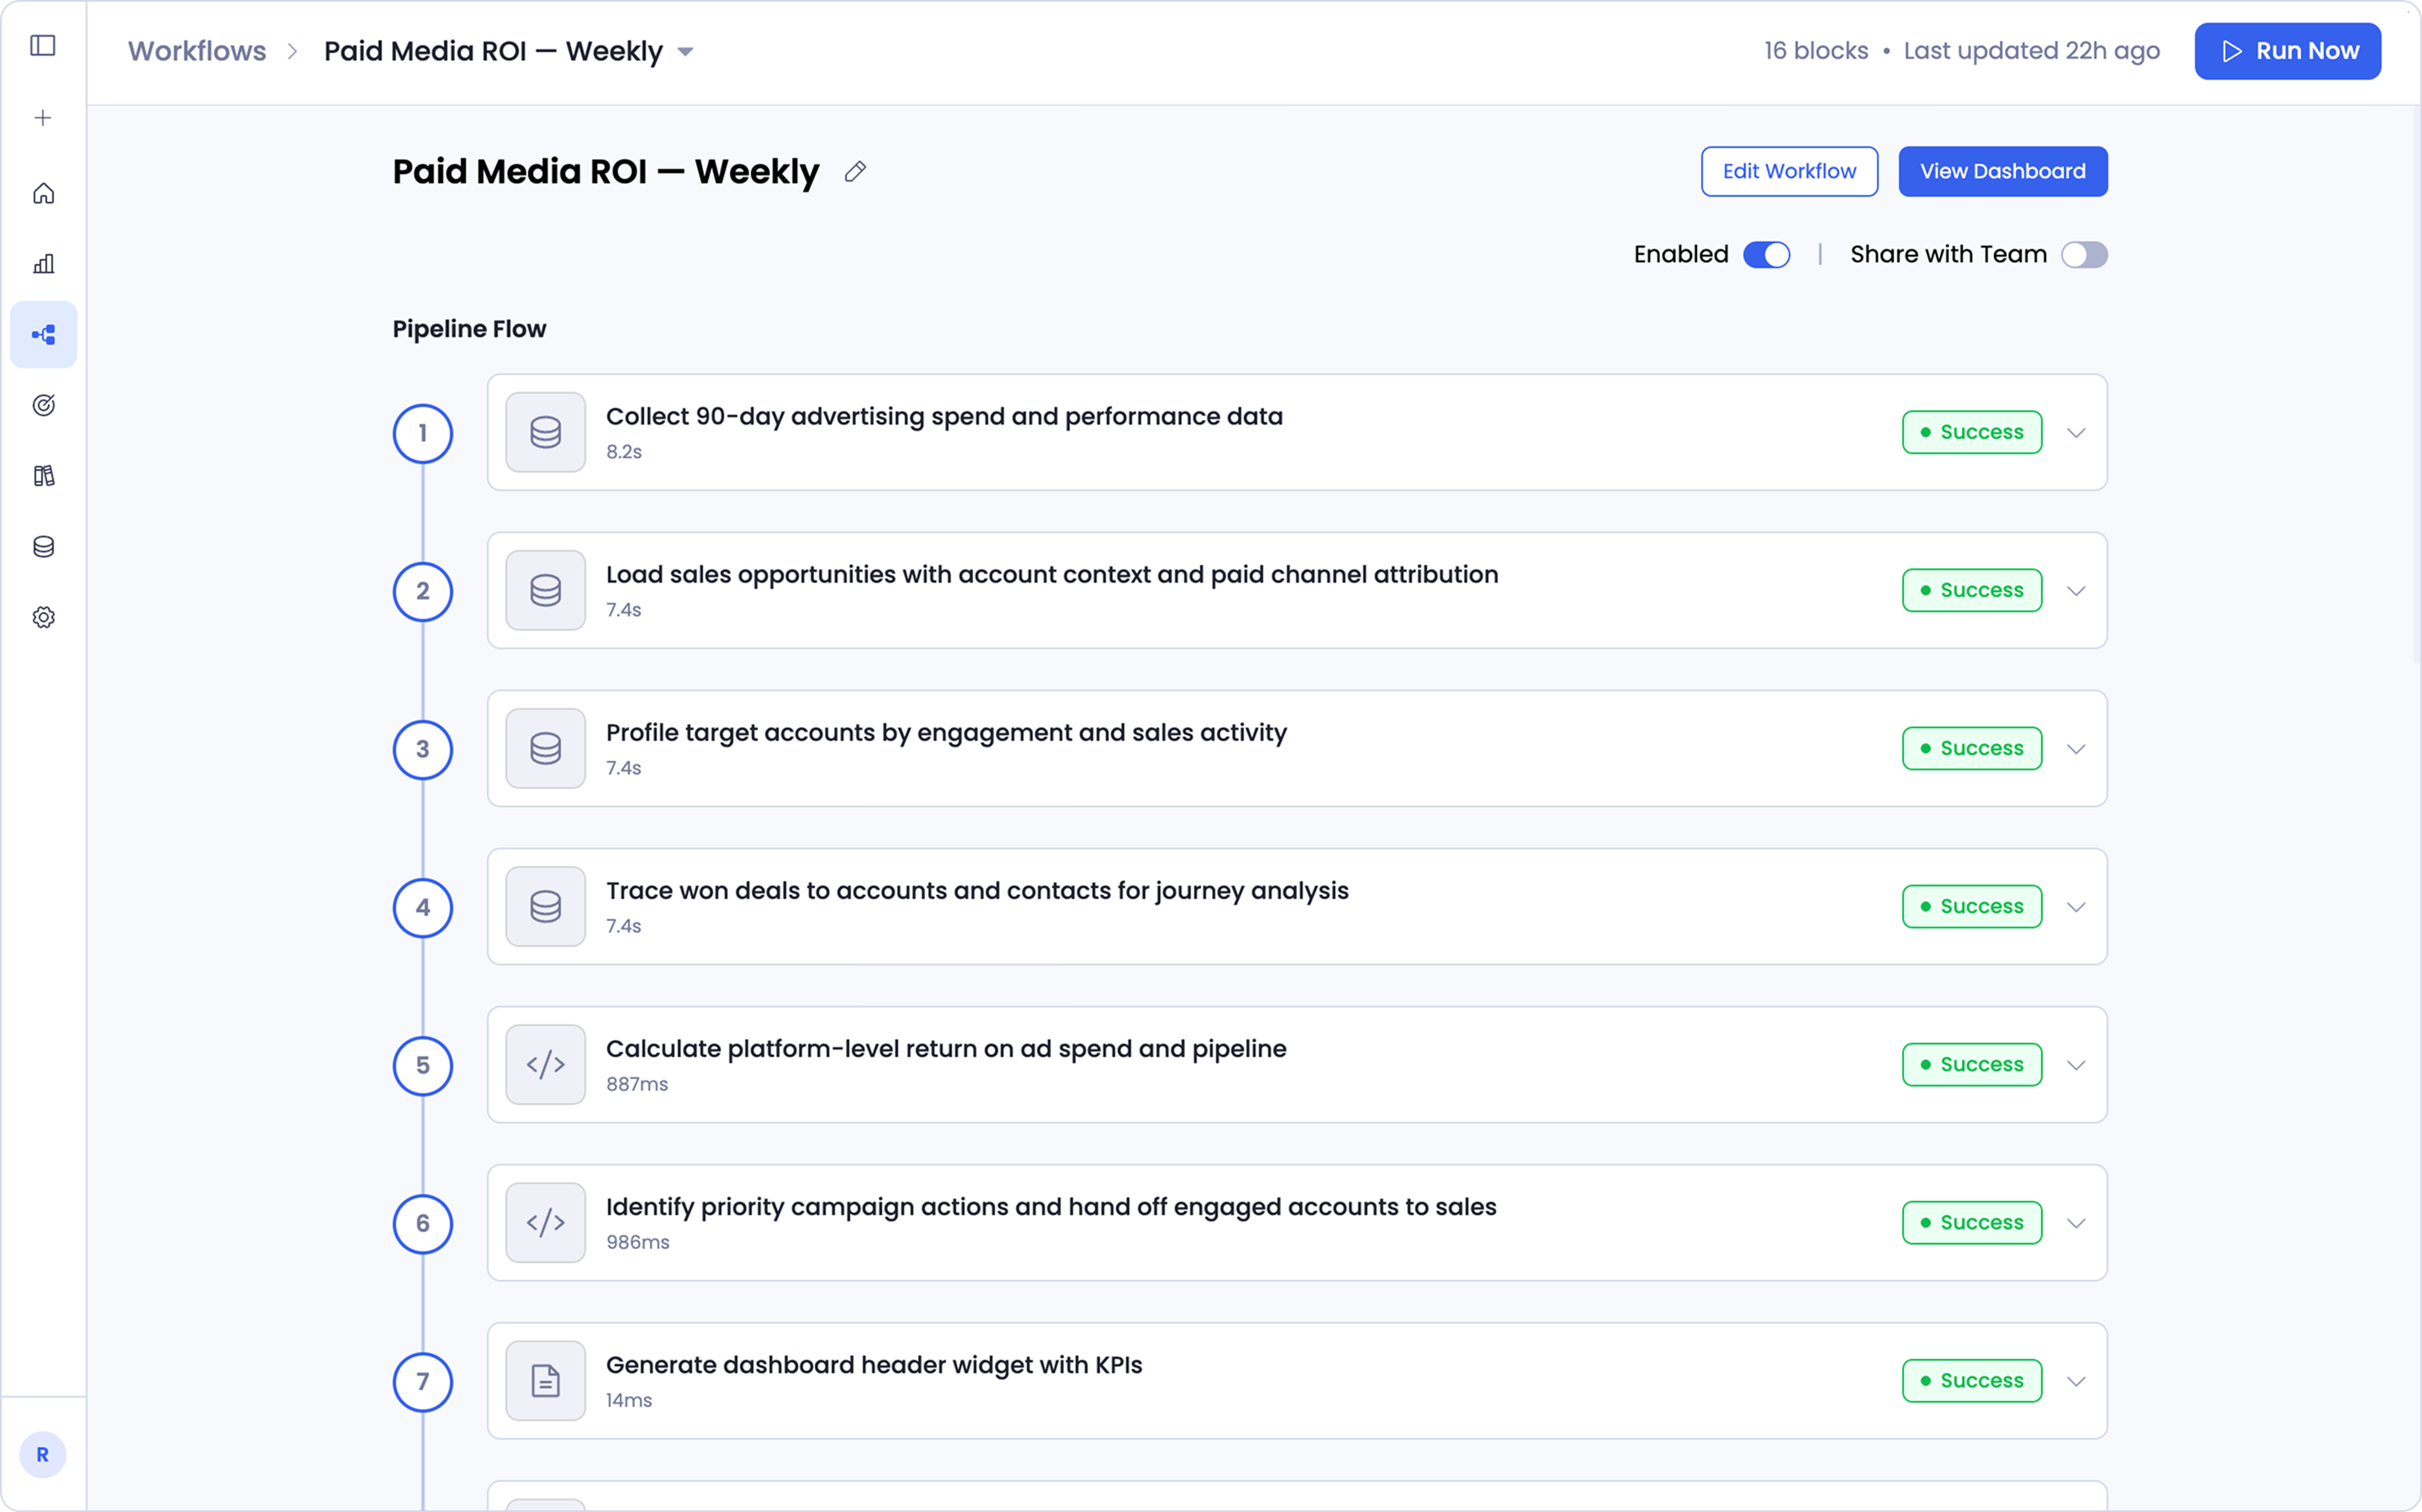Image resolution: width=2422 pixels, height=1512 pixels.
Task: Click Success badge on Profile target accounts step
Action: pos(1972,748)
